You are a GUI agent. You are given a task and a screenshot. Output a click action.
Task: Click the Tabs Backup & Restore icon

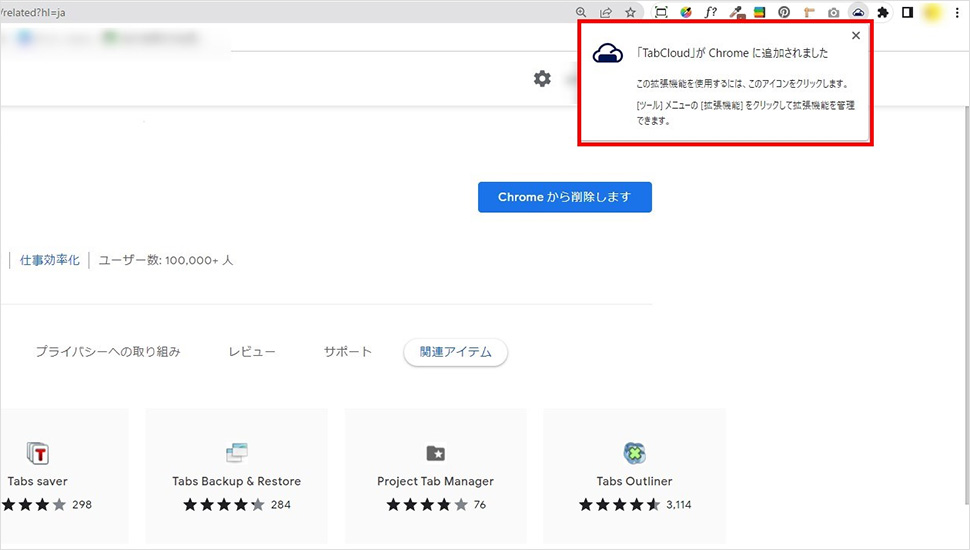tap(236, 453)
